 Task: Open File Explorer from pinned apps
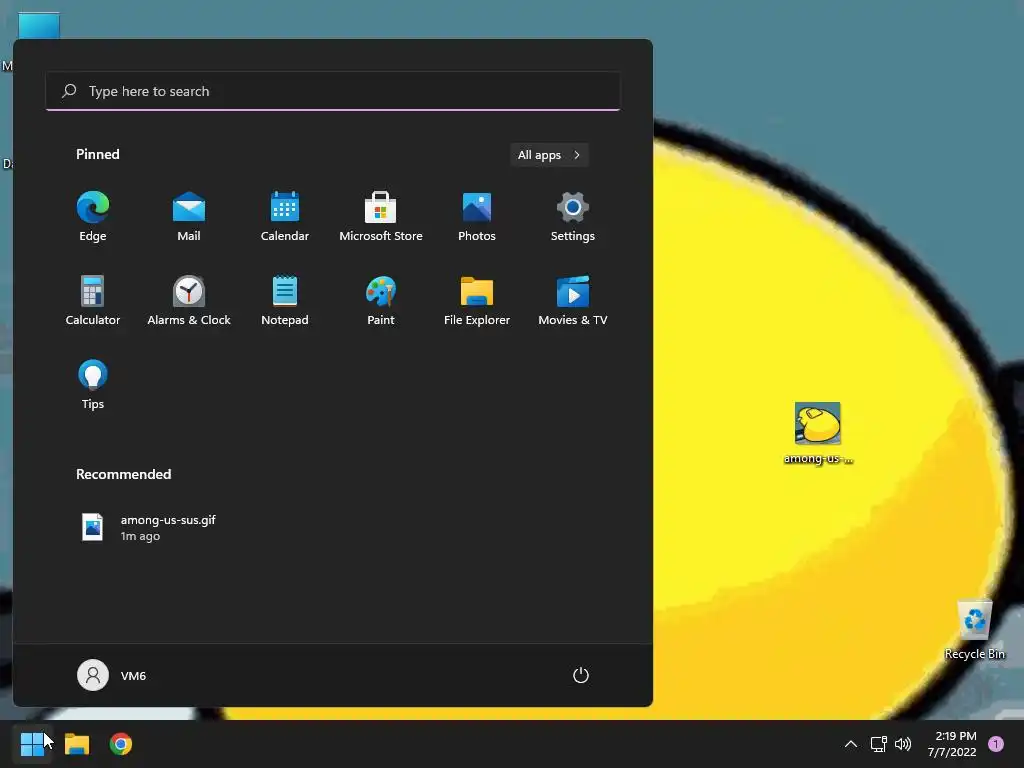pyautogui.click(x=477, y=300)
